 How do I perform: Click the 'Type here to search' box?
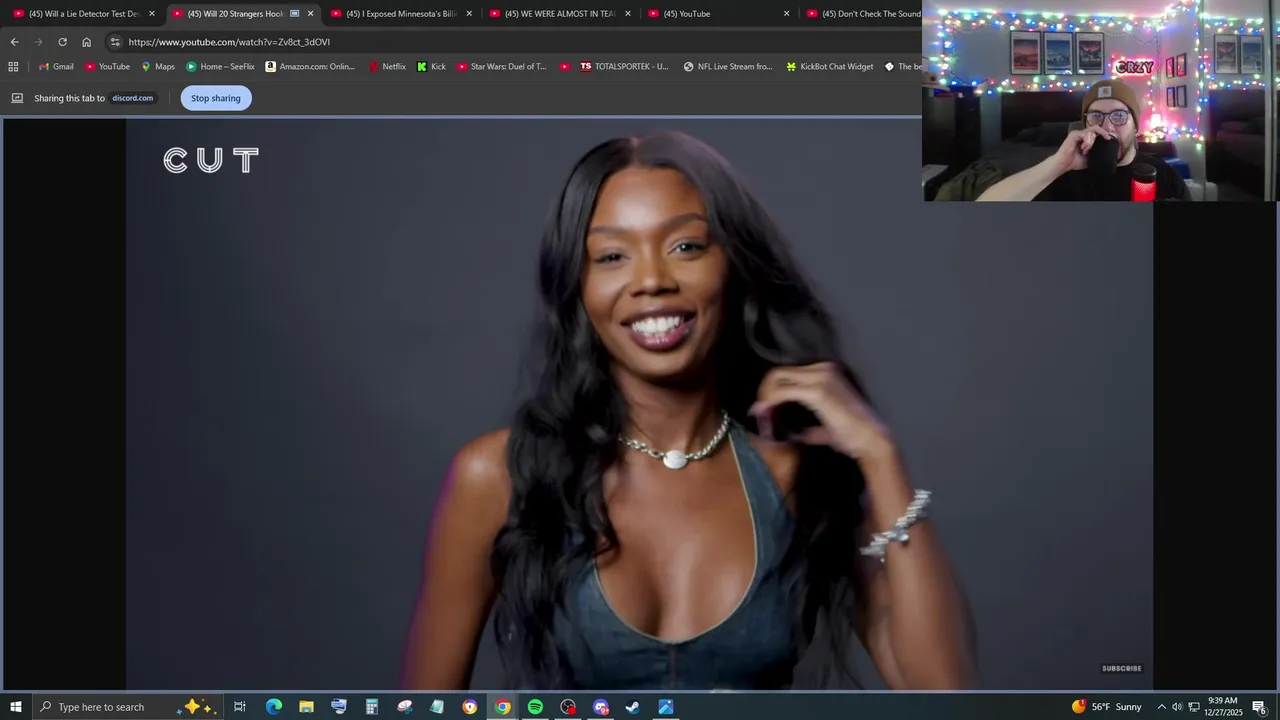pos(128,707)
